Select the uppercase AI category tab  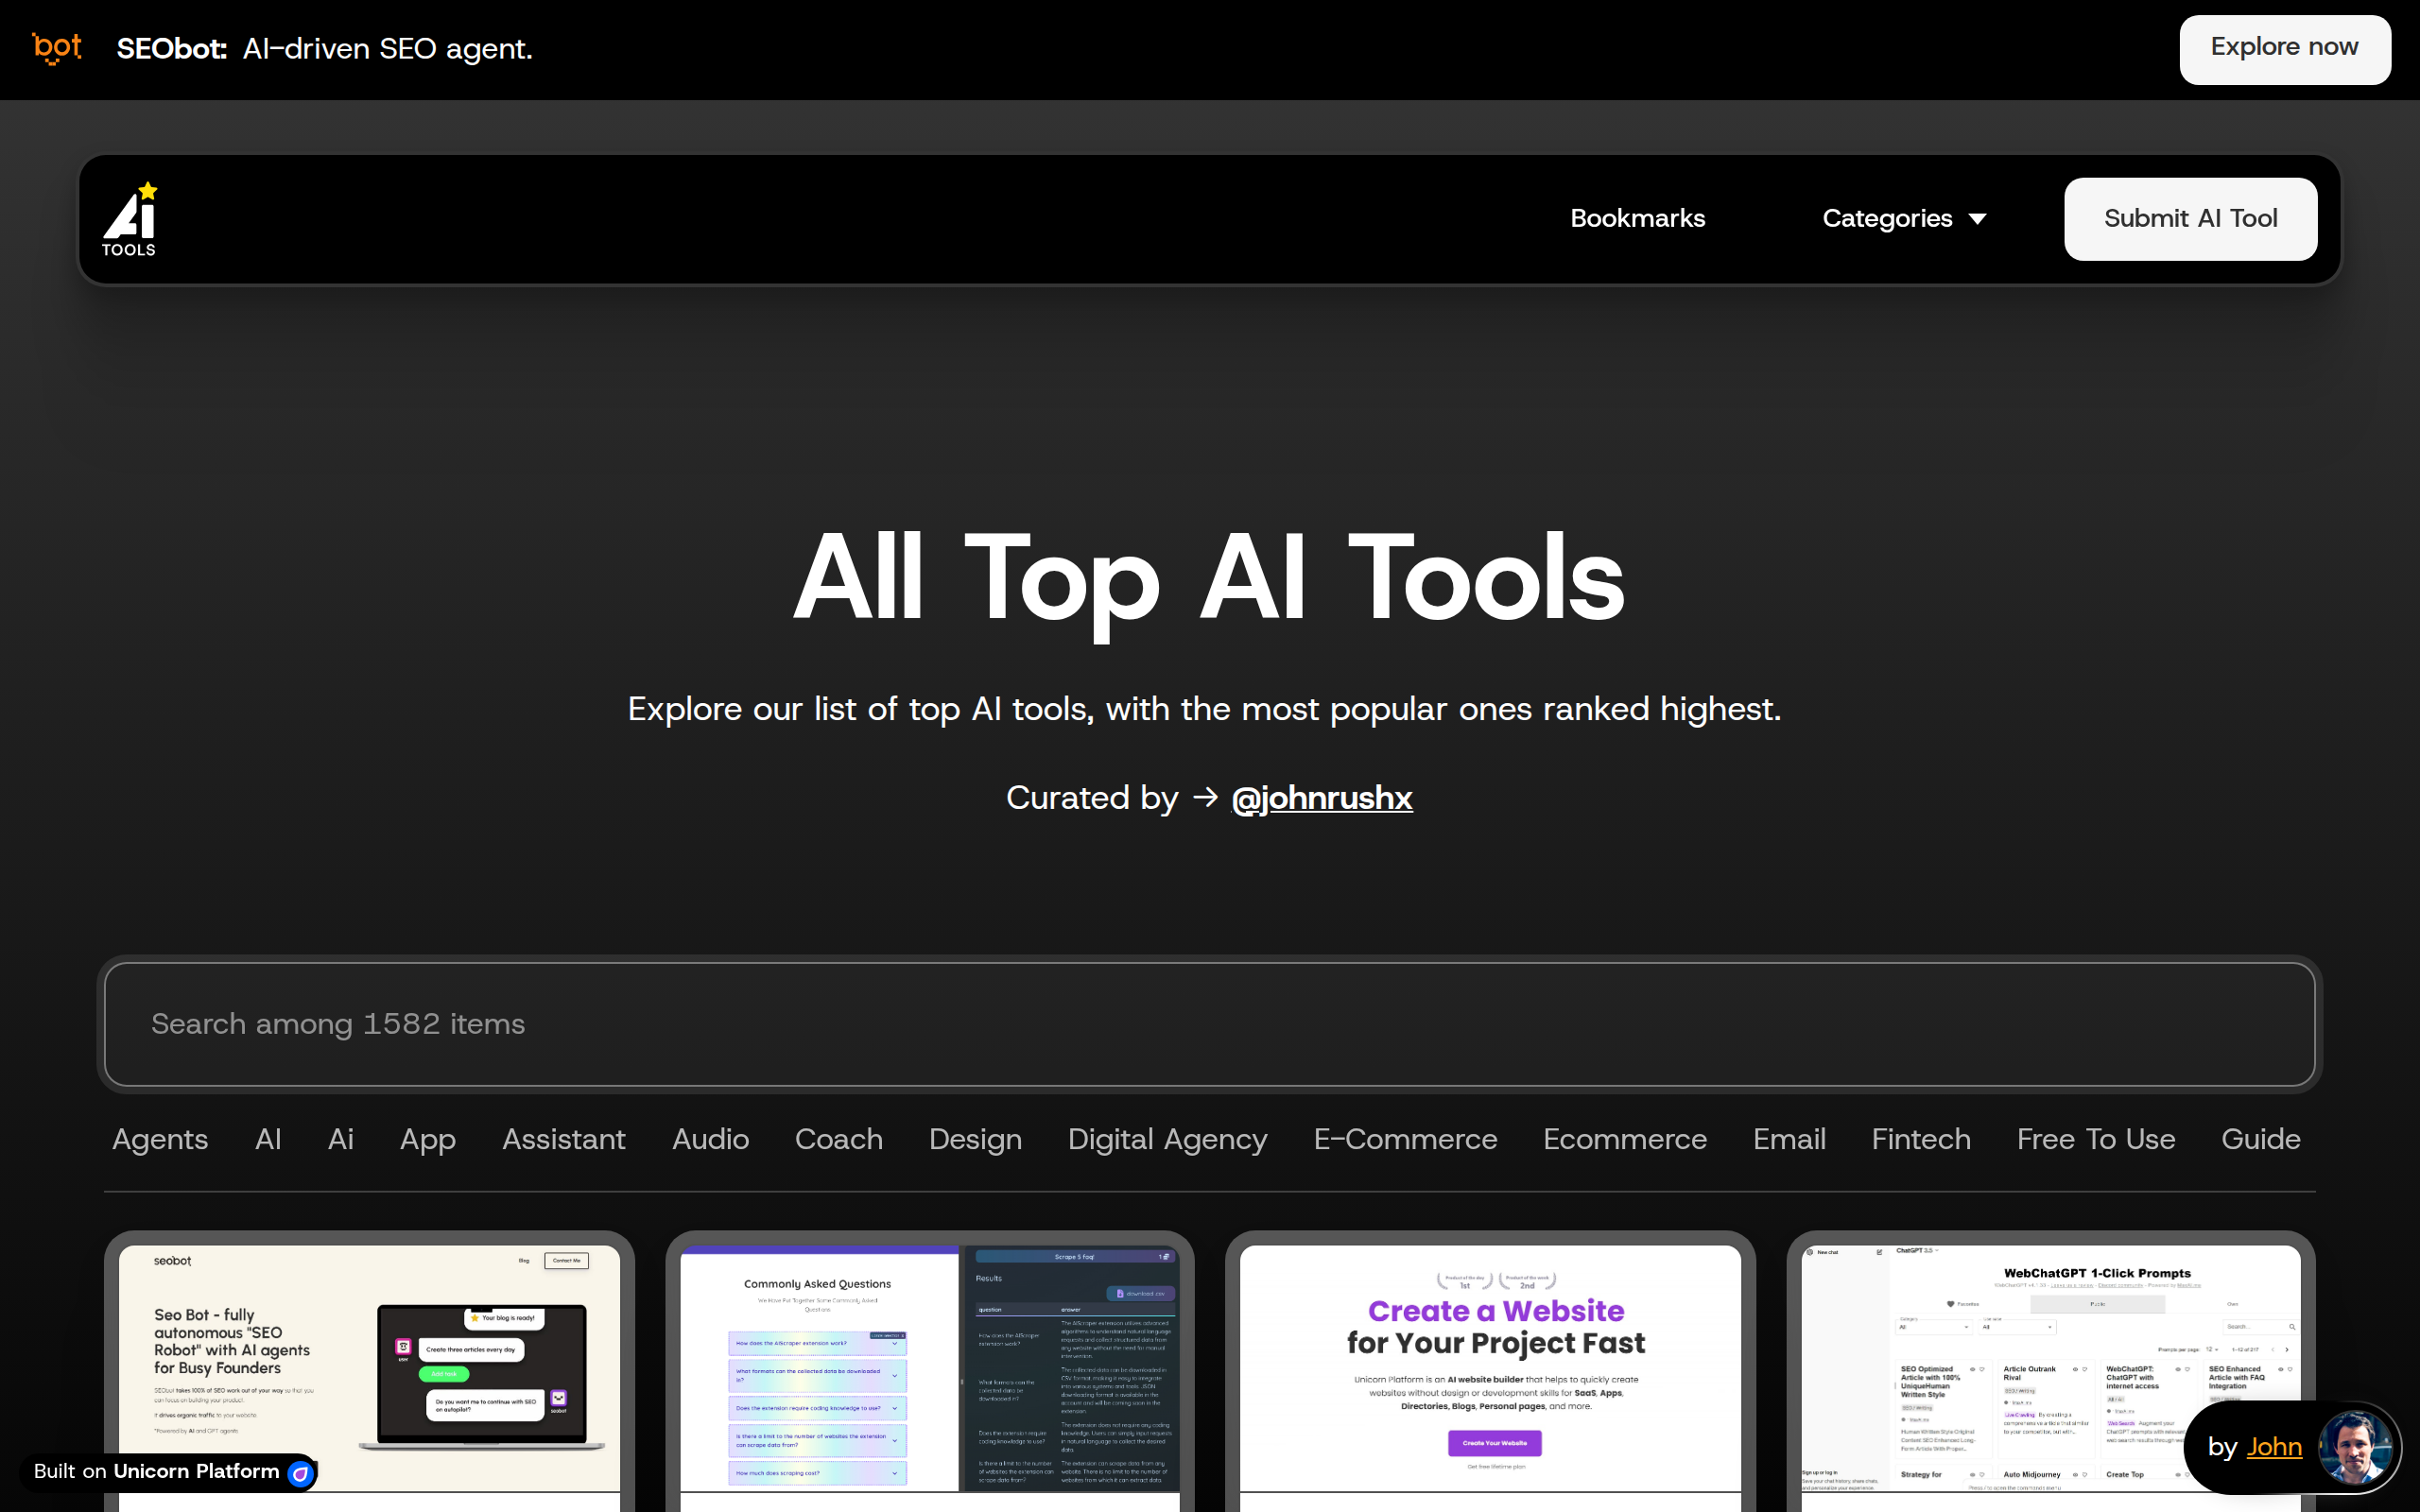268,1139
